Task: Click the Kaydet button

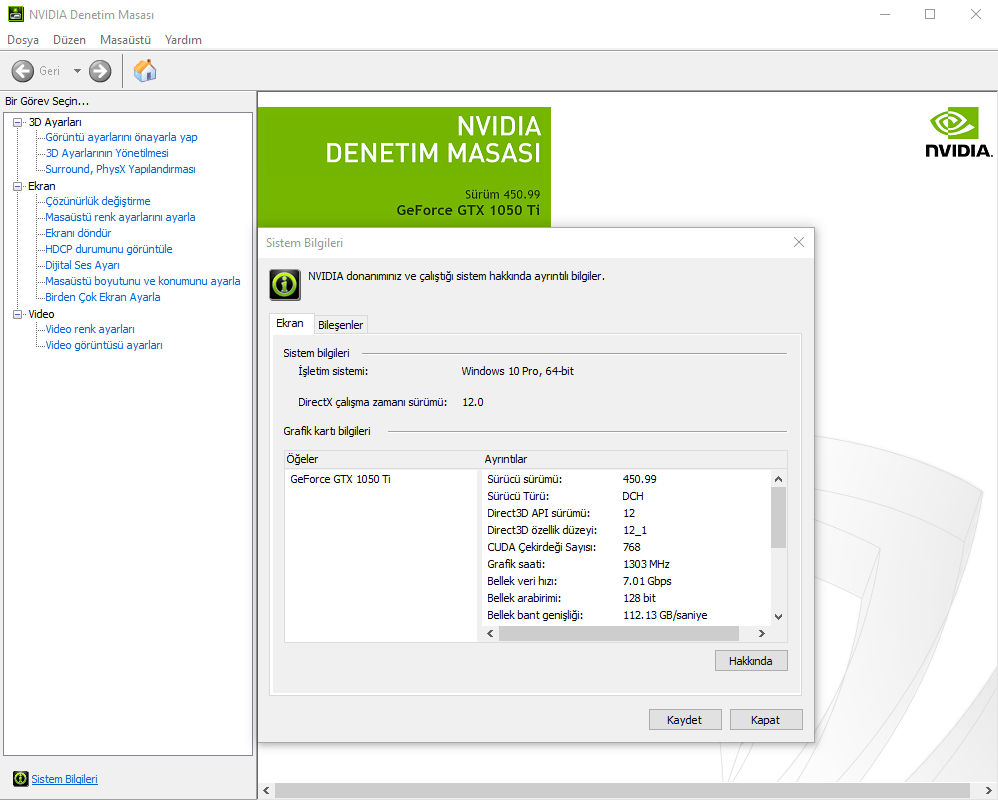Action: 684,720
